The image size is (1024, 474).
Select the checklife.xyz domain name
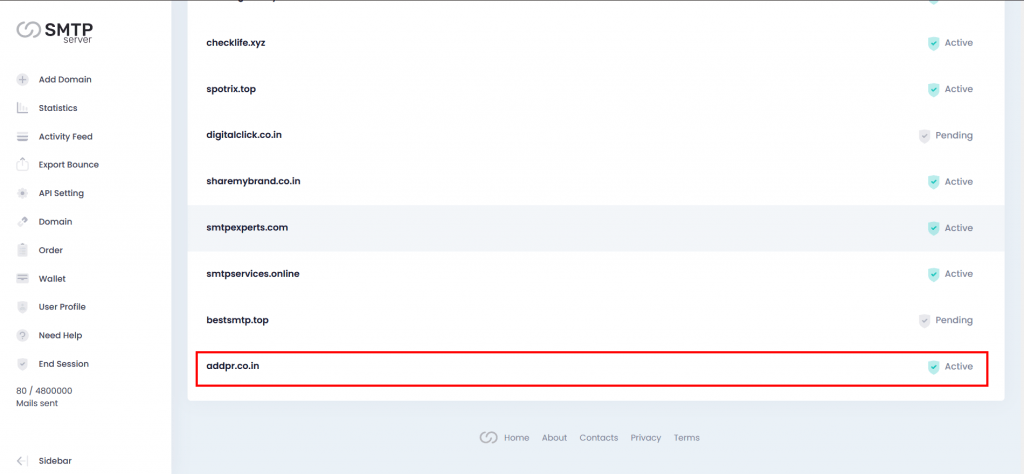236,42
